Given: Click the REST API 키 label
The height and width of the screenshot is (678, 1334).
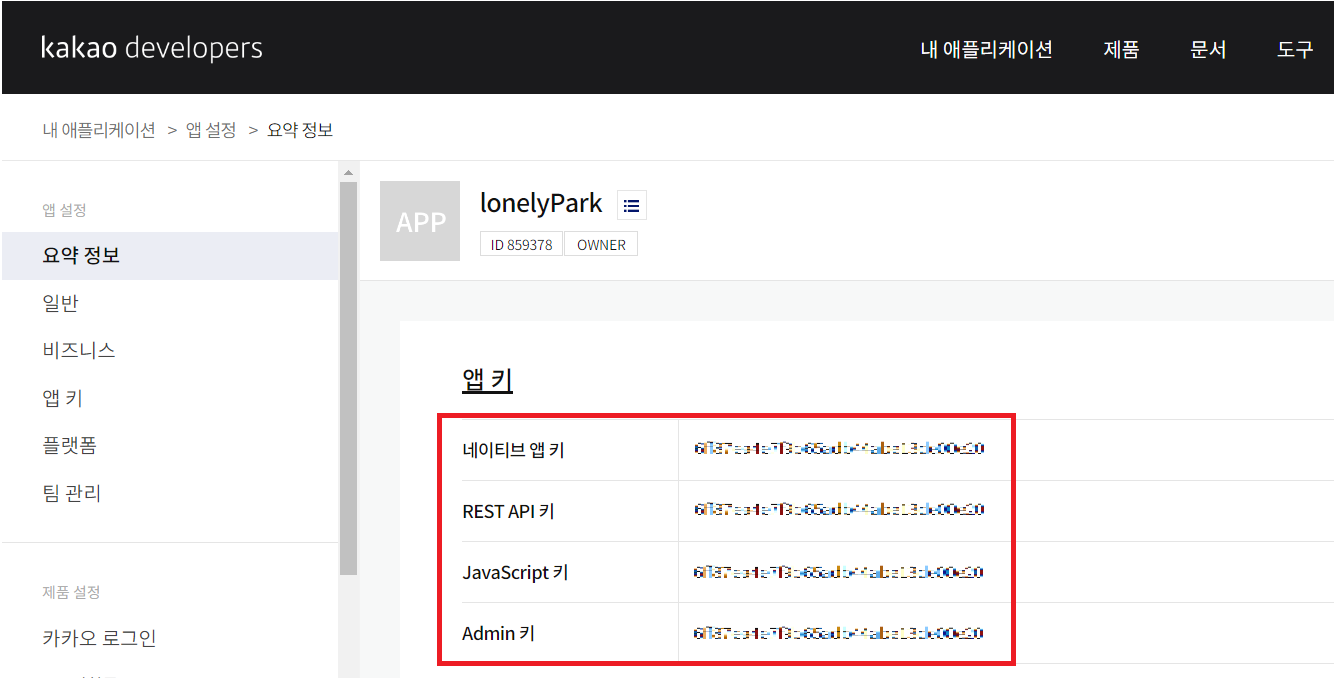Looking at the screenshot, I should 508,511.
